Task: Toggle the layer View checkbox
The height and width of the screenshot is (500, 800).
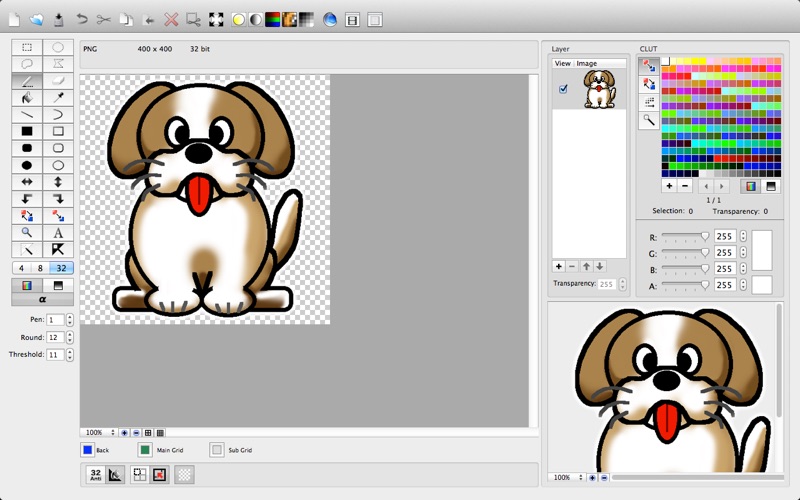Action: 563,89
